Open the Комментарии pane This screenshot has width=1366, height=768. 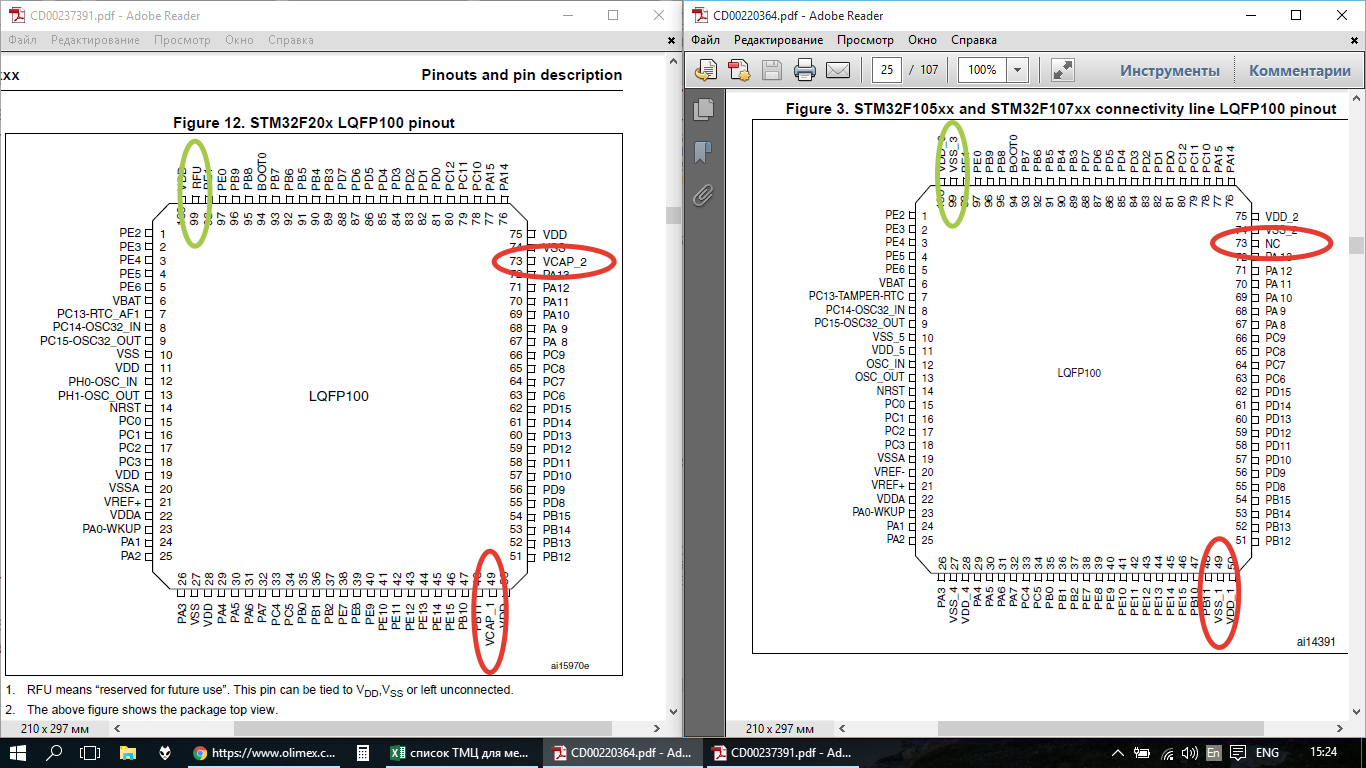(1300, 70)
